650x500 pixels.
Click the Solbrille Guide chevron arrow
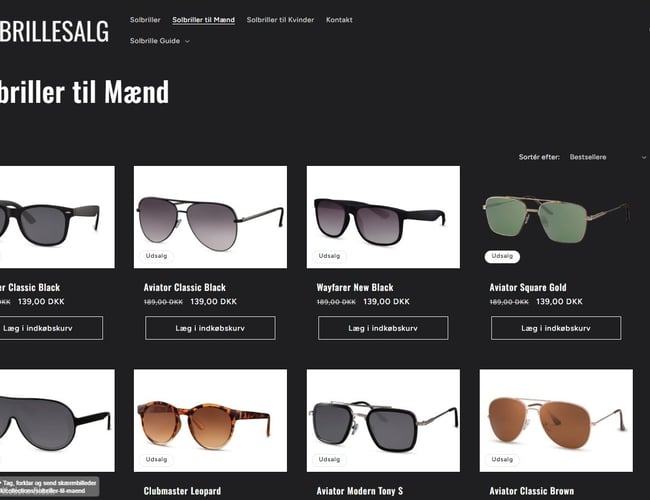click(187, 41)
